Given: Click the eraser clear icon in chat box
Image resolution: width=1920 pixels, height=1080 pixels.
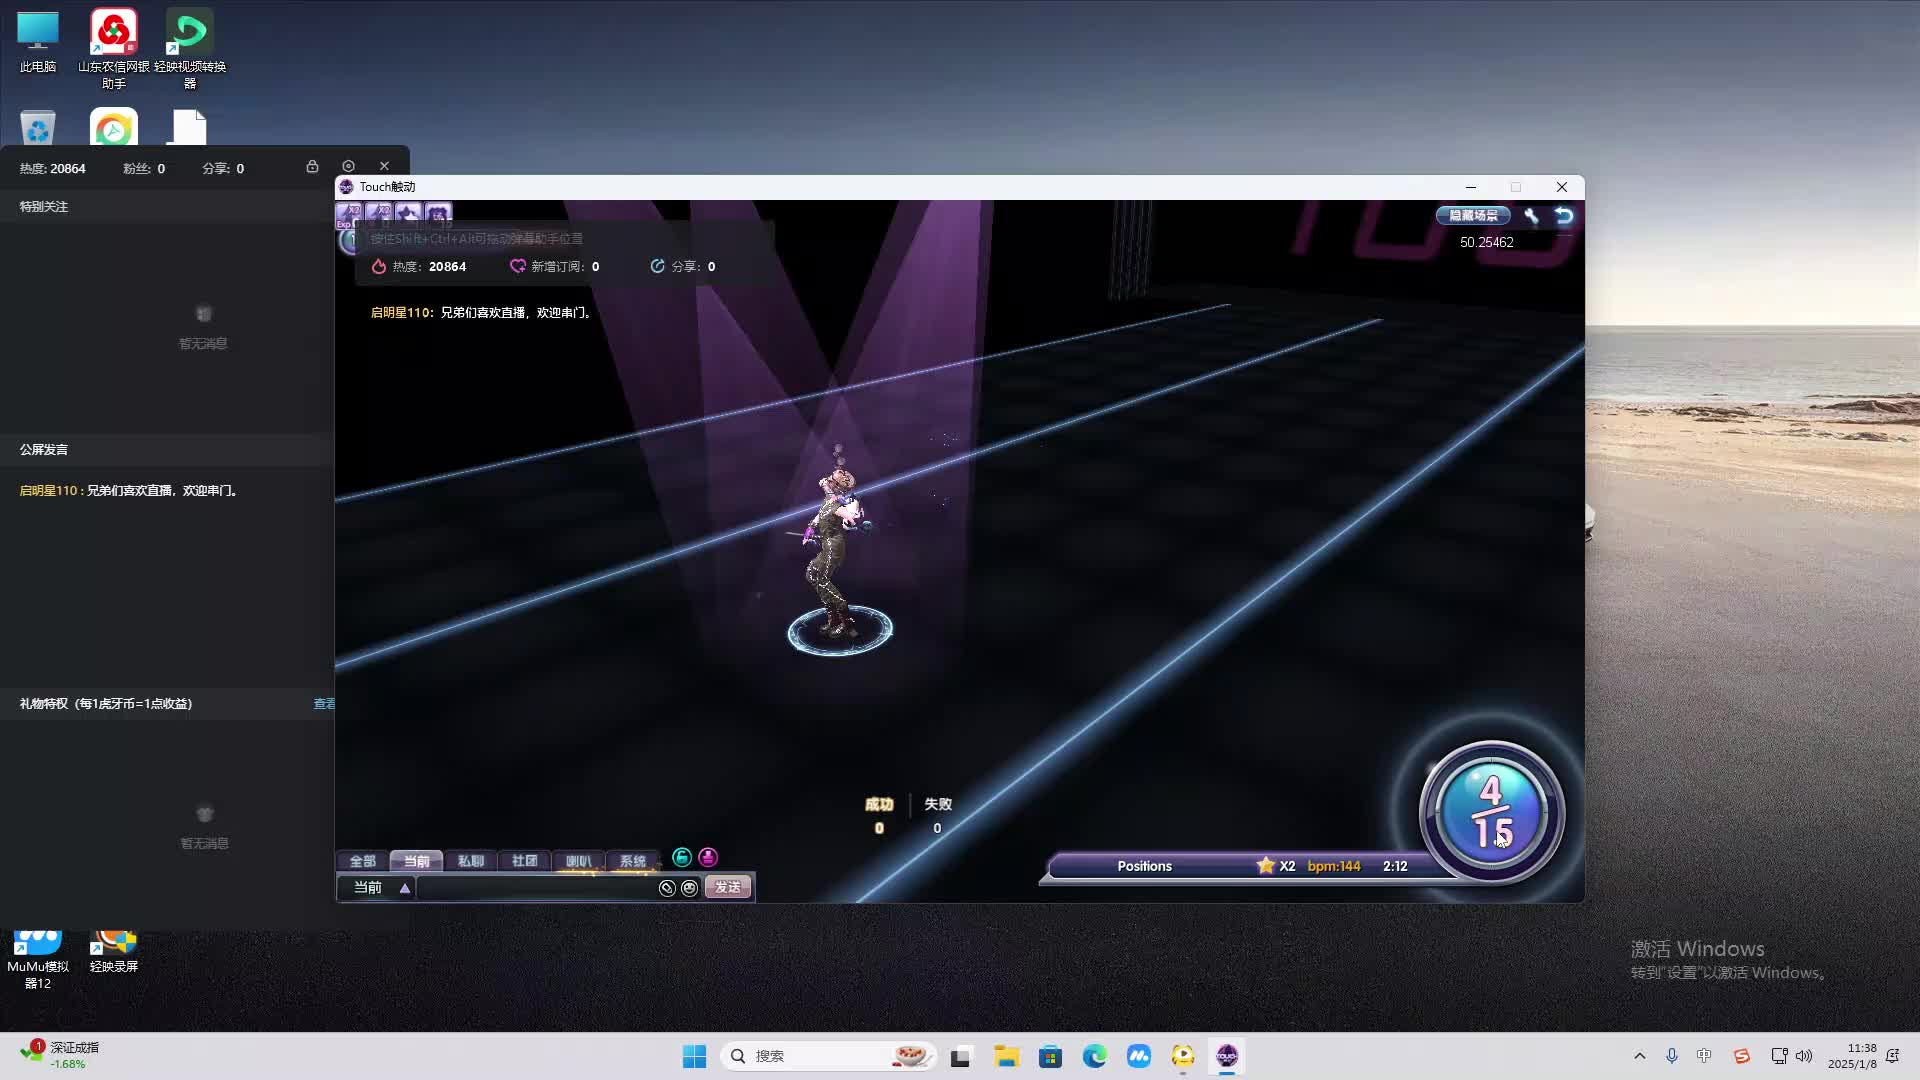Looking at the screenshot, I should pyautogui.click(x=667, y=888).
